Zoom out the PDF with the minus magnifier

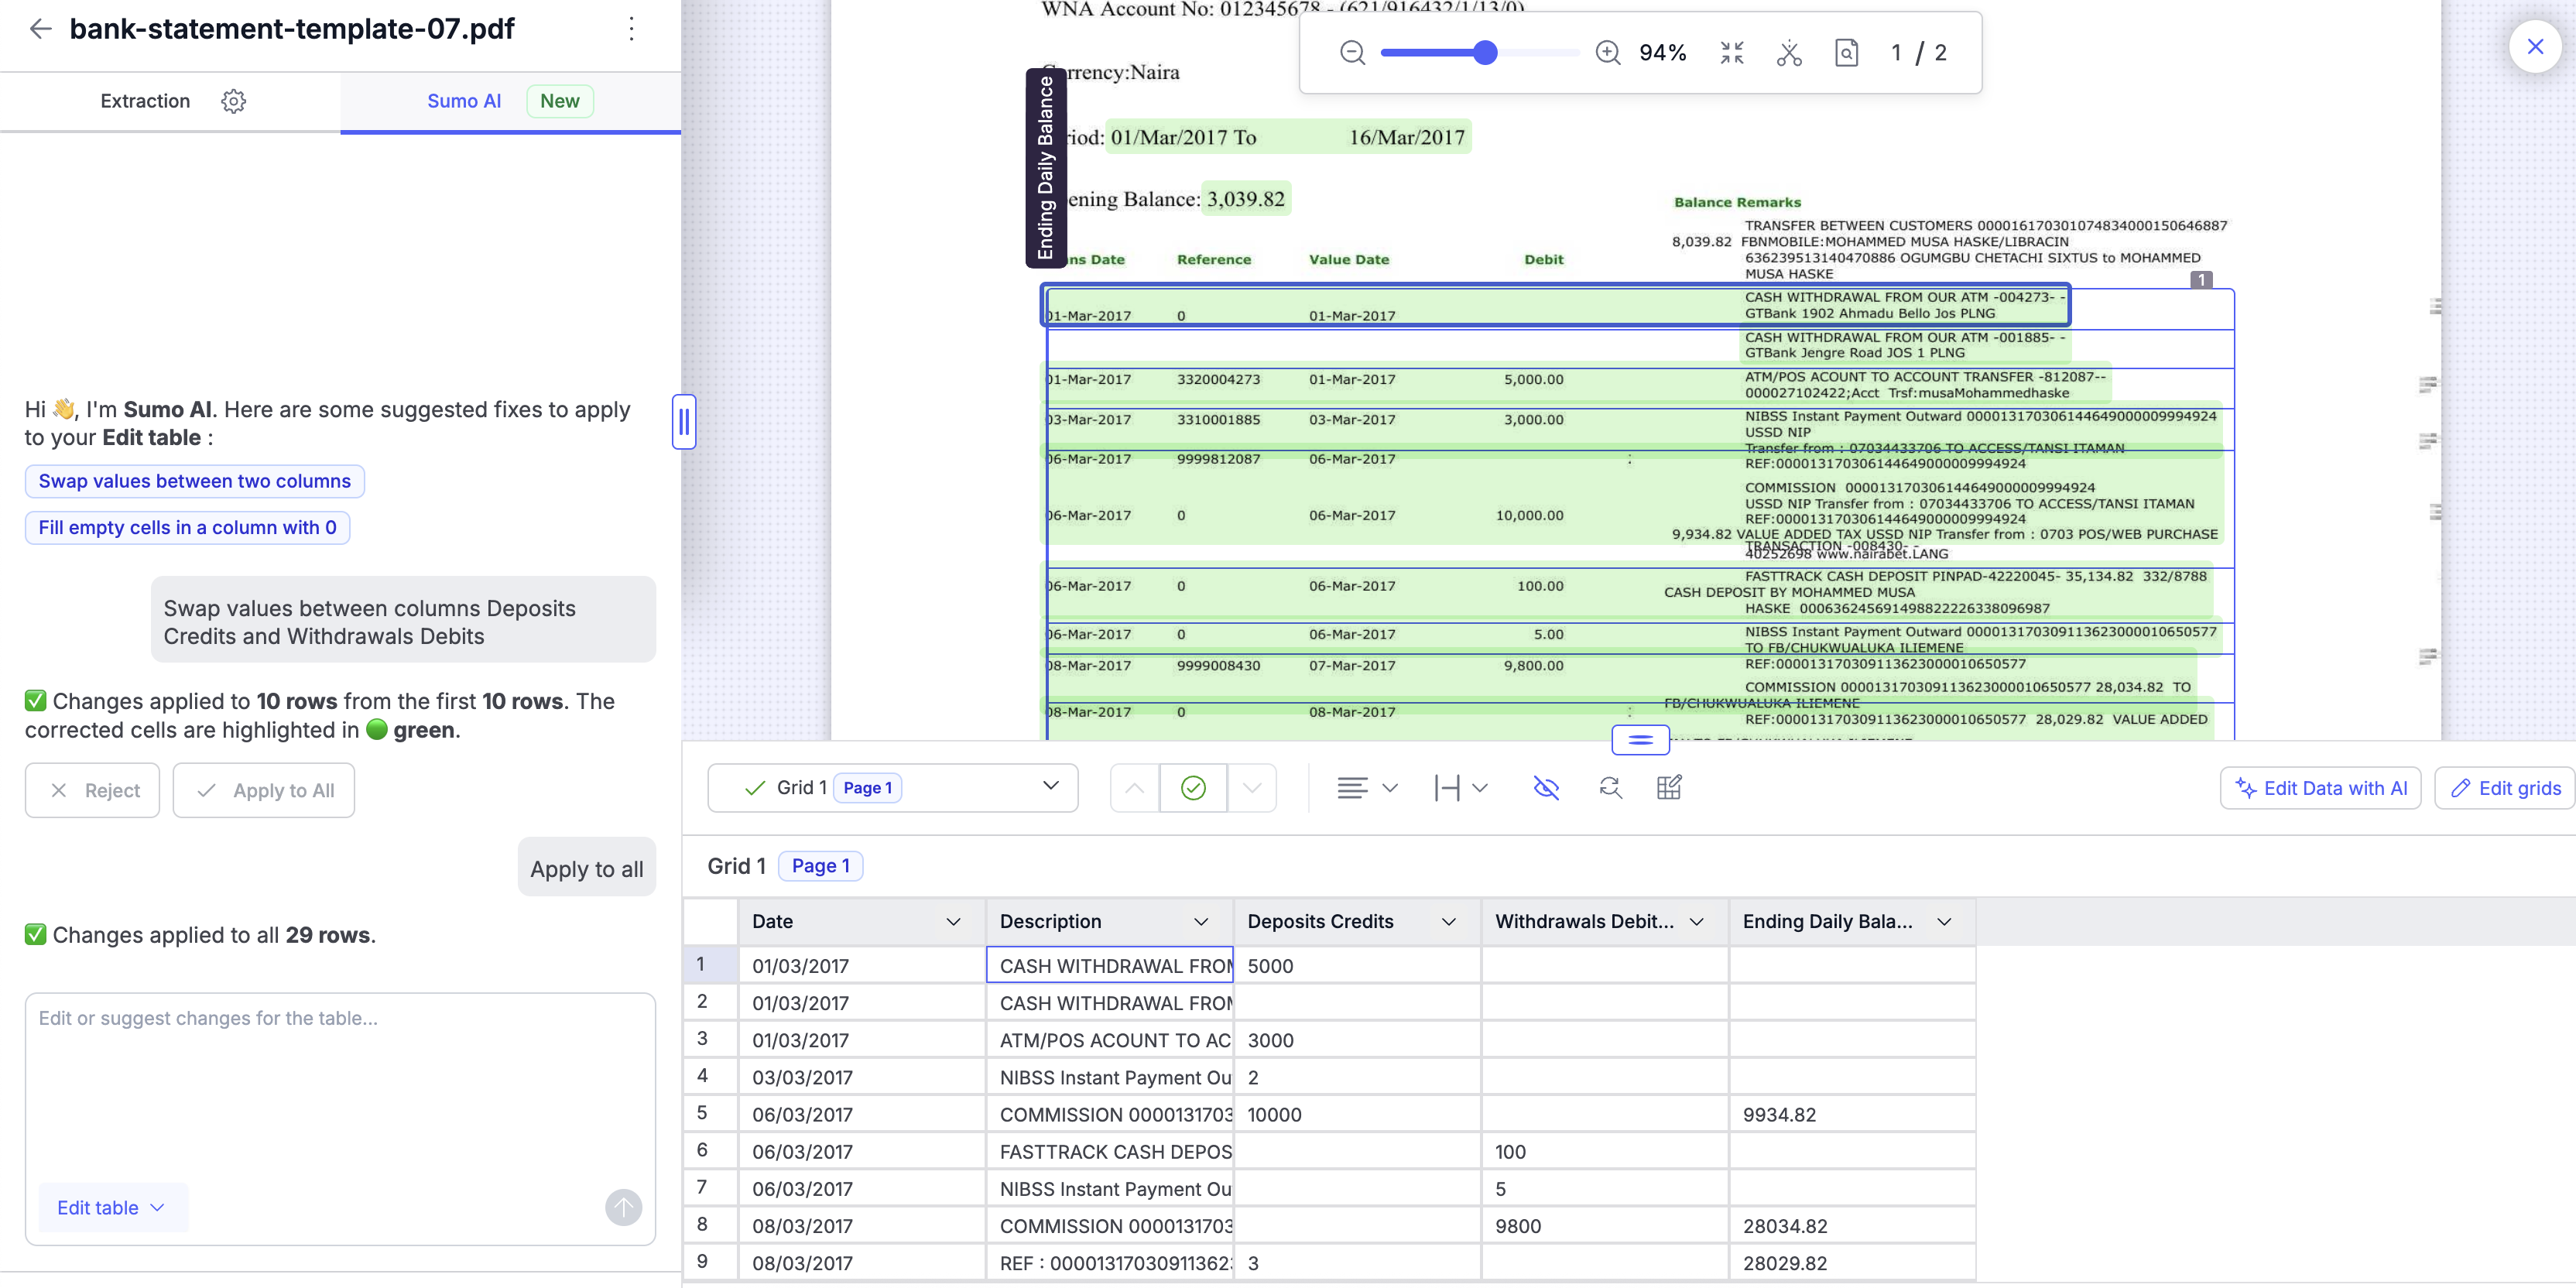pyautogui.click(x=1352, y=53)
